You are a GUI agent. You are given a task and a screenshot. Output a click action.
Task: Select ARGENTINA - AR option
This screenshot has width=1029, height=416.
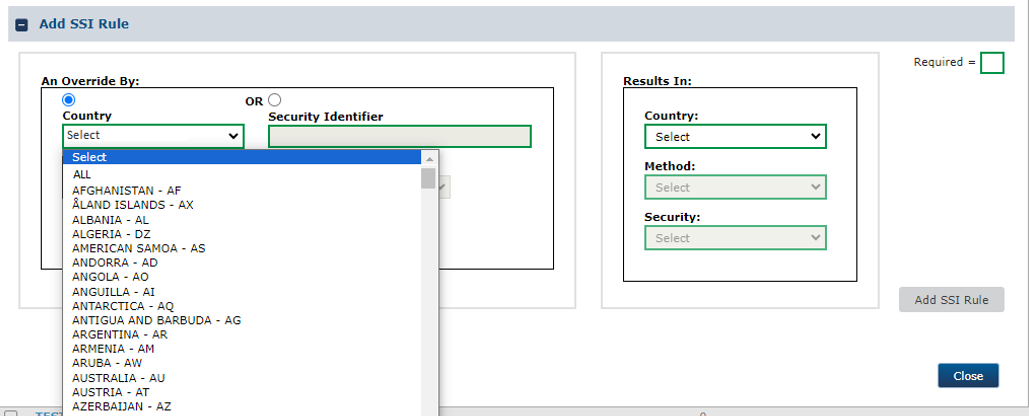(x=119, y=335)
